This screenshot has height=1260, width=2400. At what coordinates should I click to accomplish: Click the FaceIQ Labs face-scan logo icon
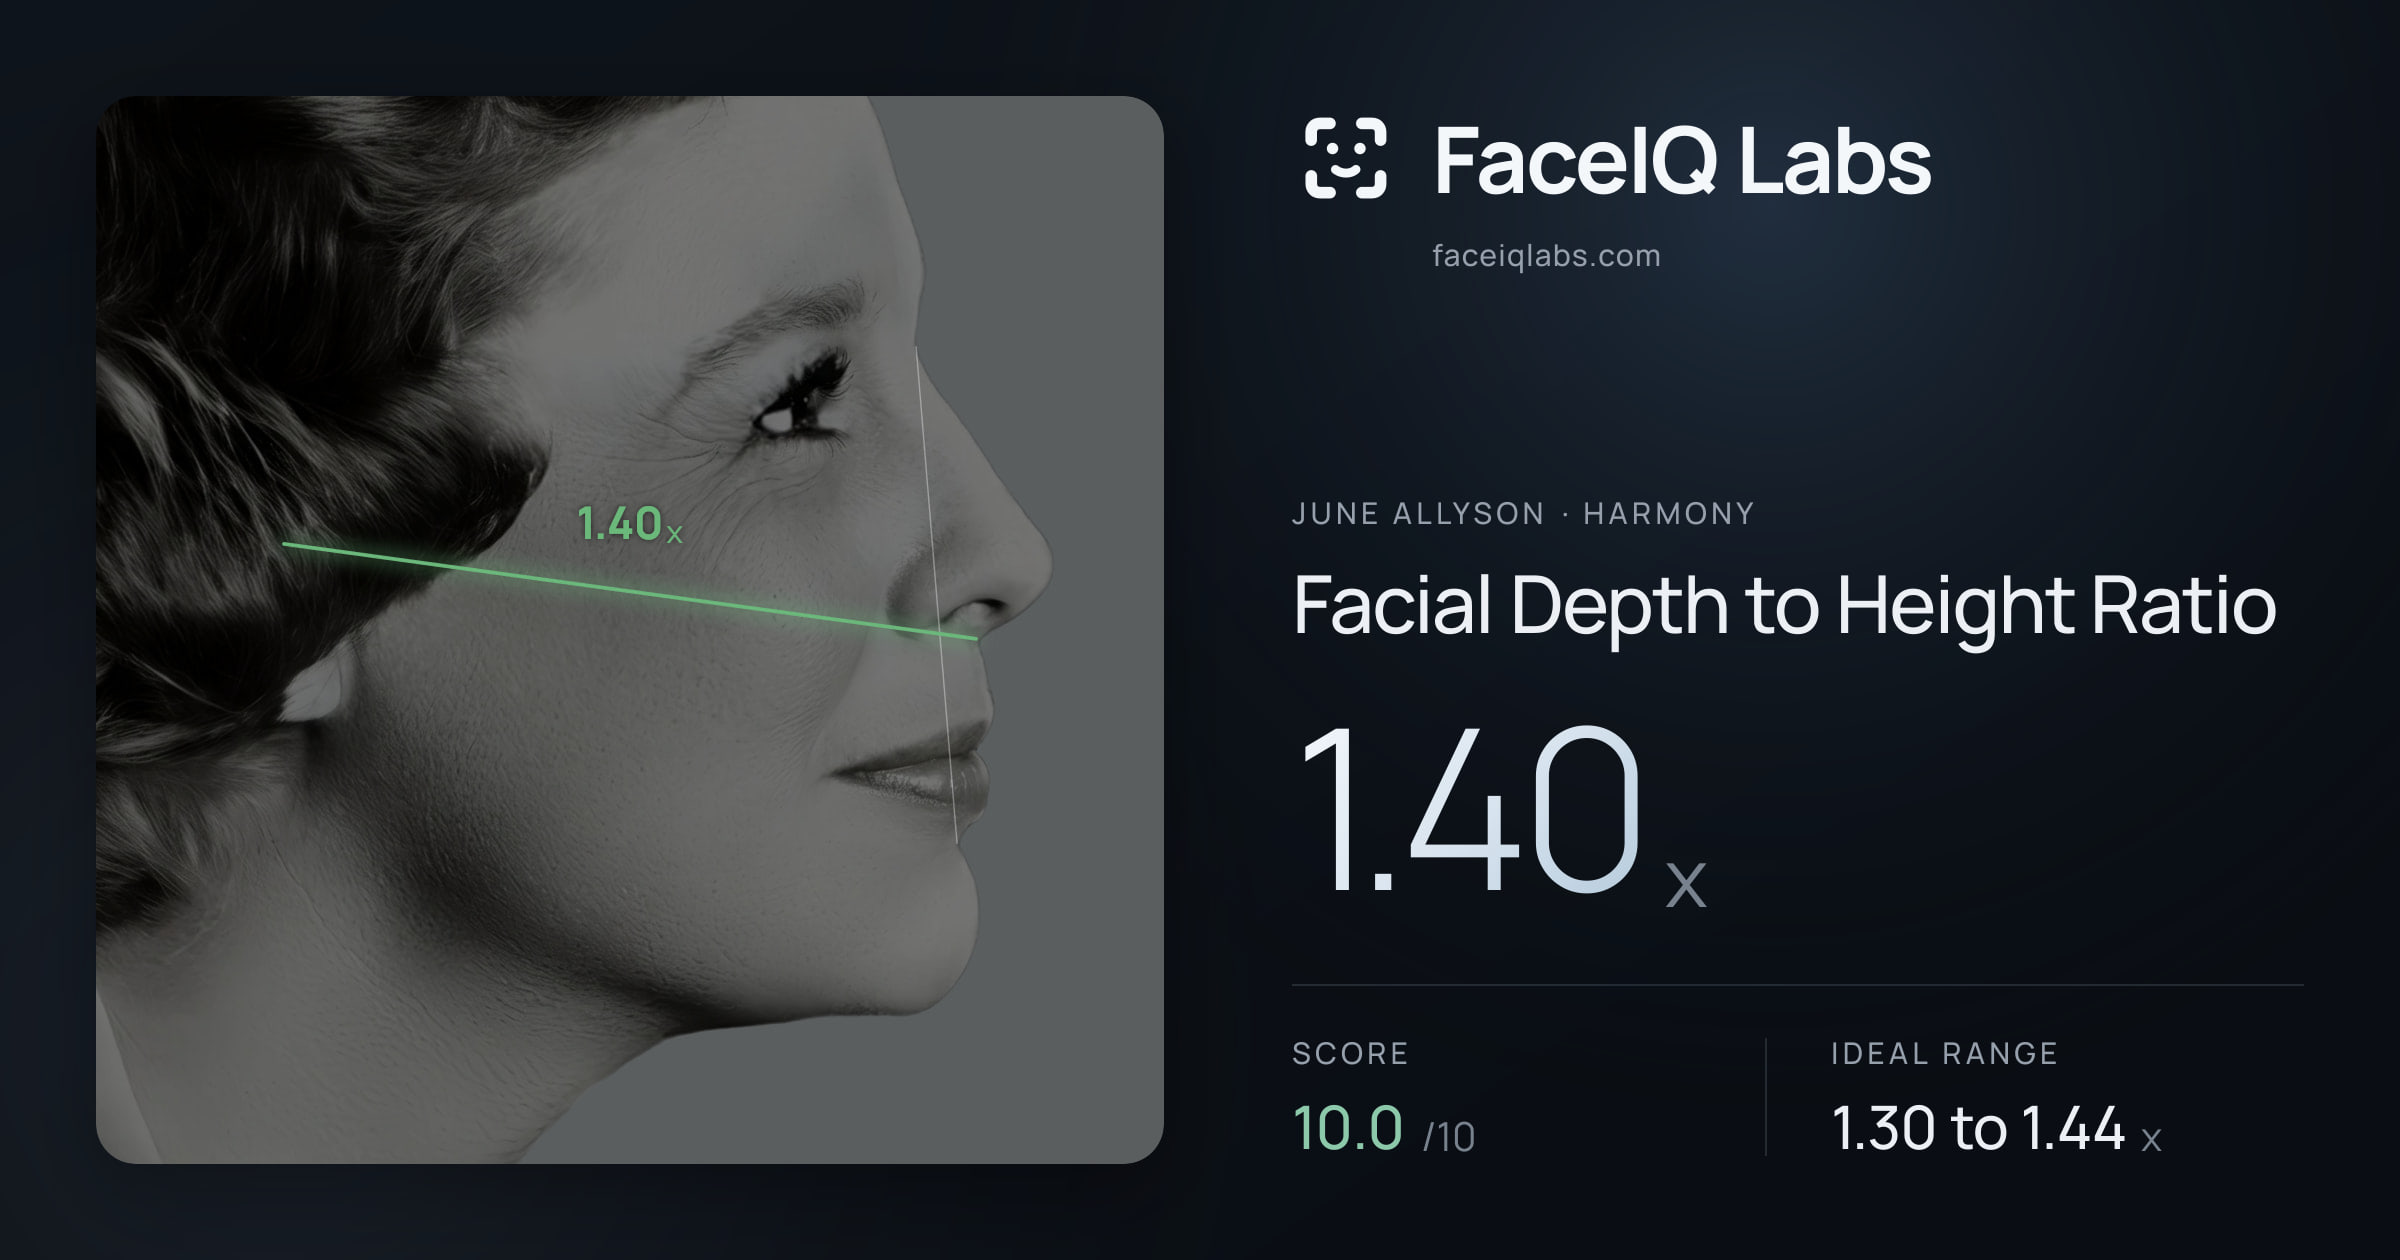[x=1345, y=158]
